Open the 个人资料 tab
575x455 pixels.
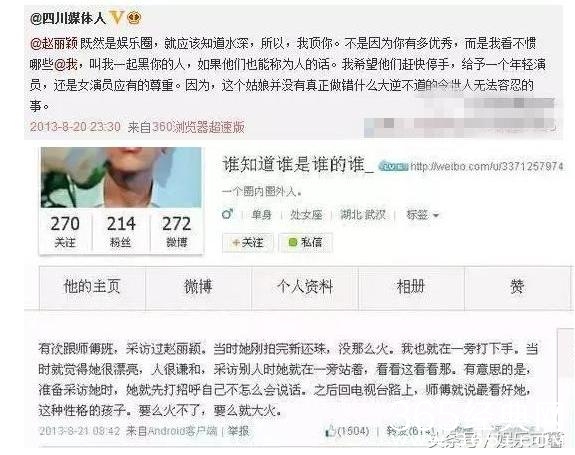[x=305, y=287]
